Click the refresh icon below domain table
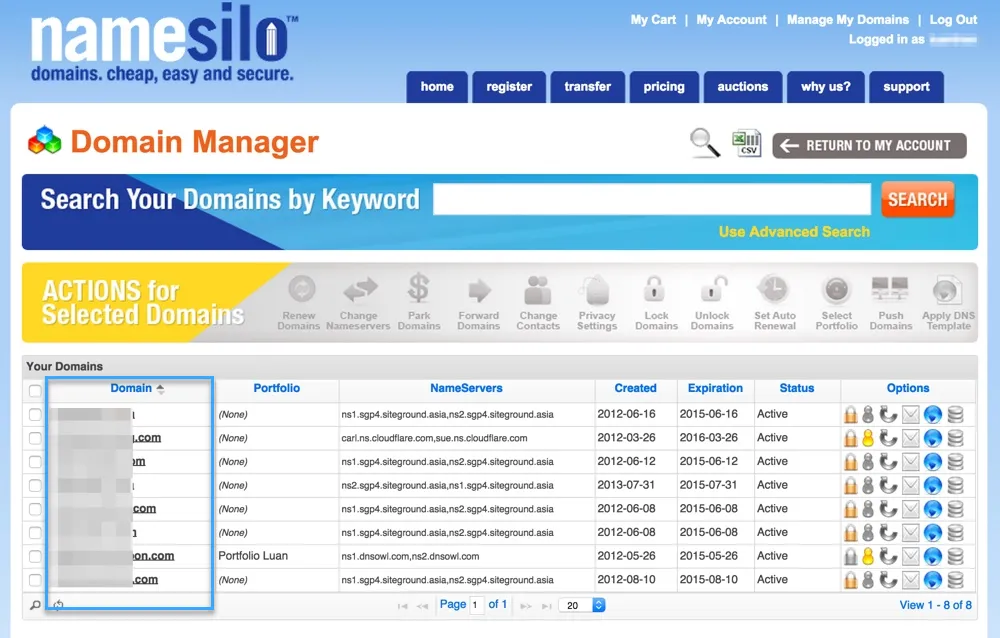The width and height of the screenshot is (1000, 638). [x=58, y=605]
